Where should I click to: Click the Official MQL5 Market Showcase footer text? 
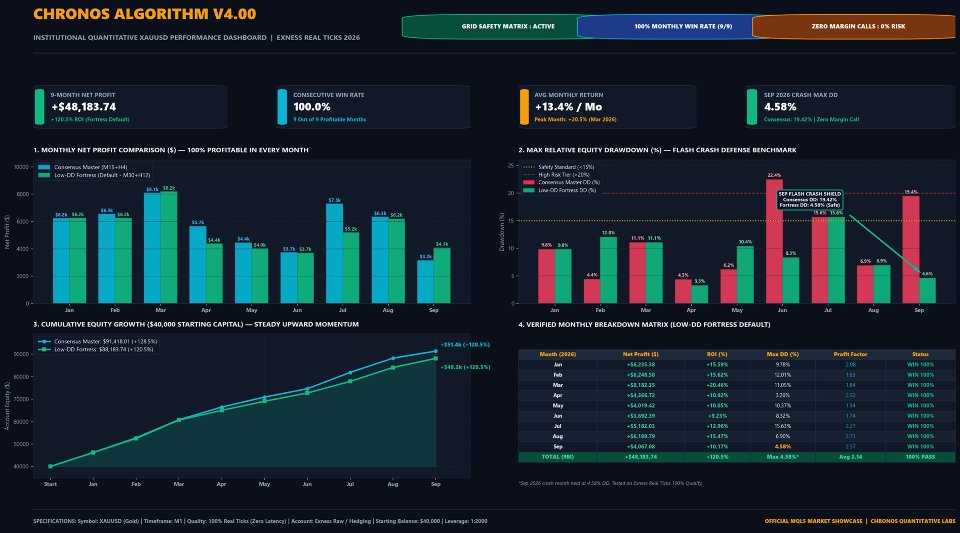pyautogui.click(x=813, y=521)
